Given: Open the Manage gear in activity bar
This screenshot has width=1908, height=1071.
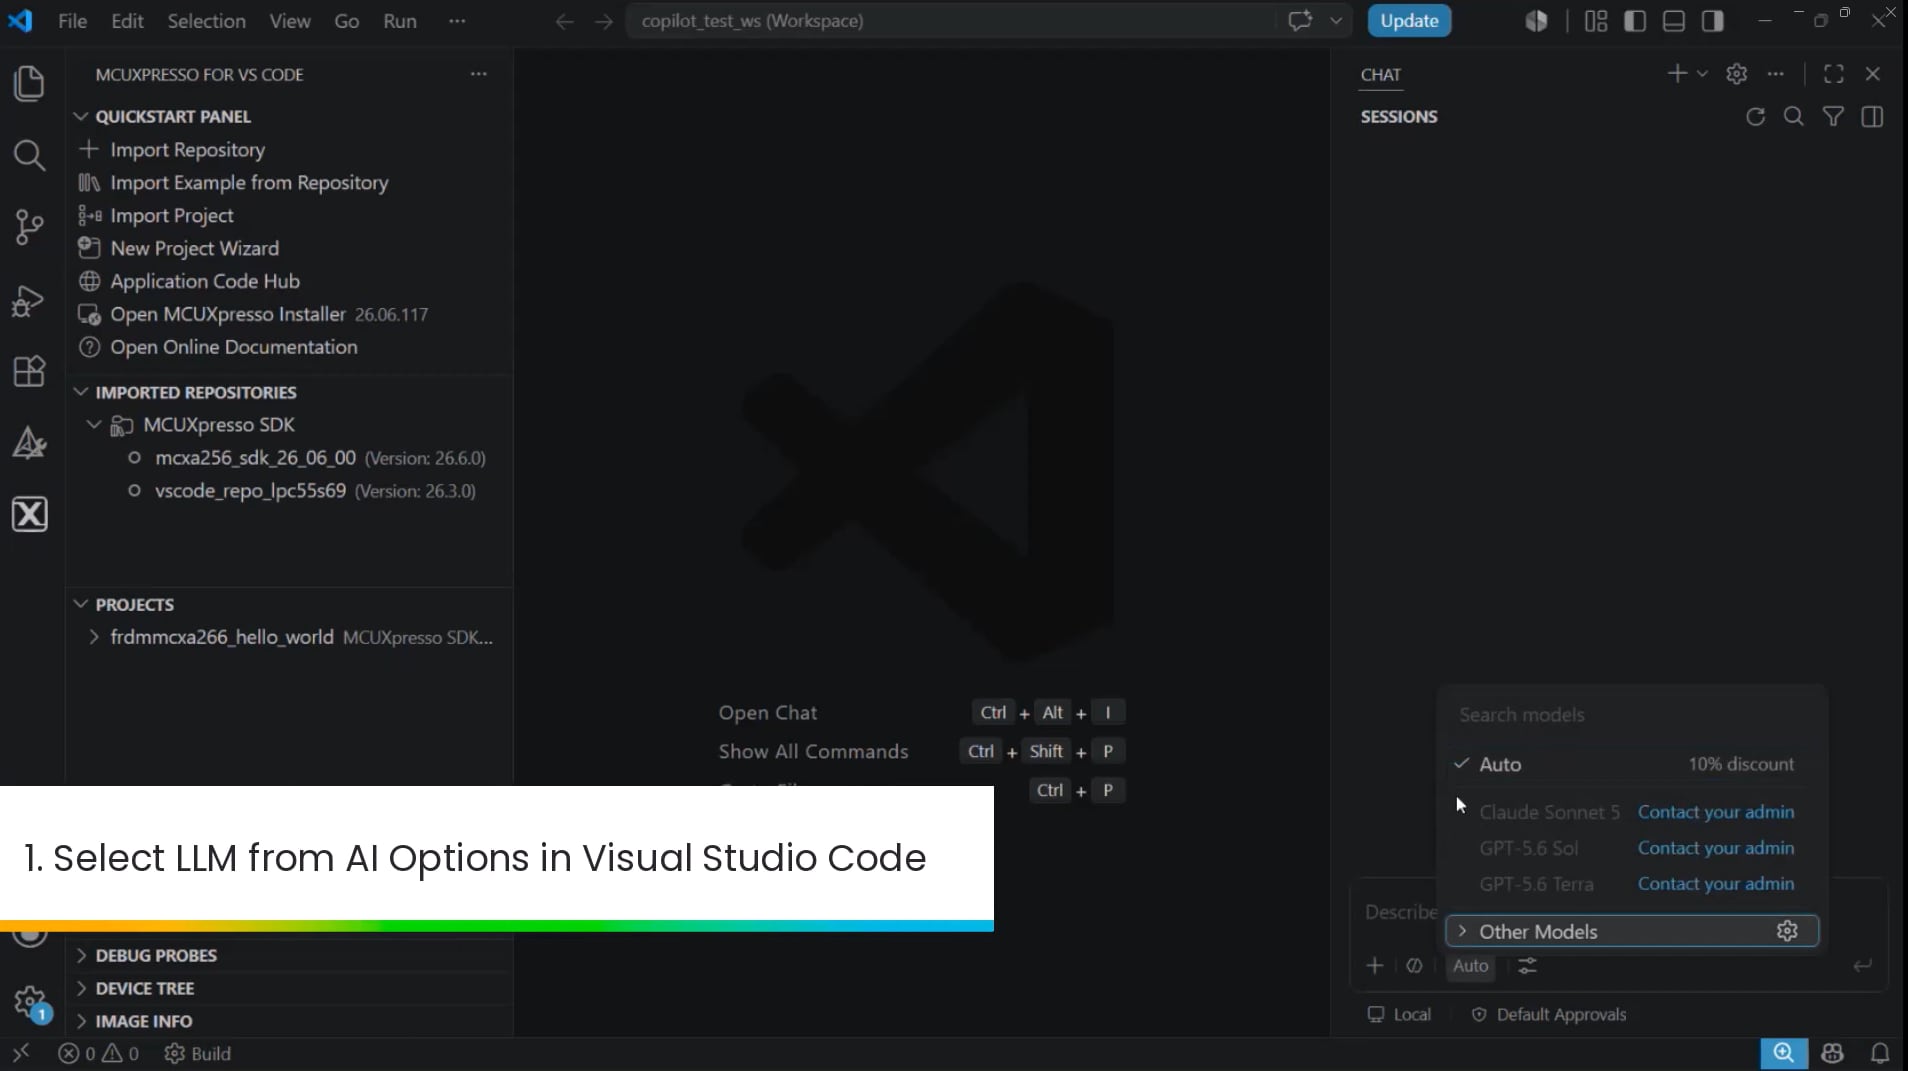Looking at the screenshot, I should [x=29, y=1001].
